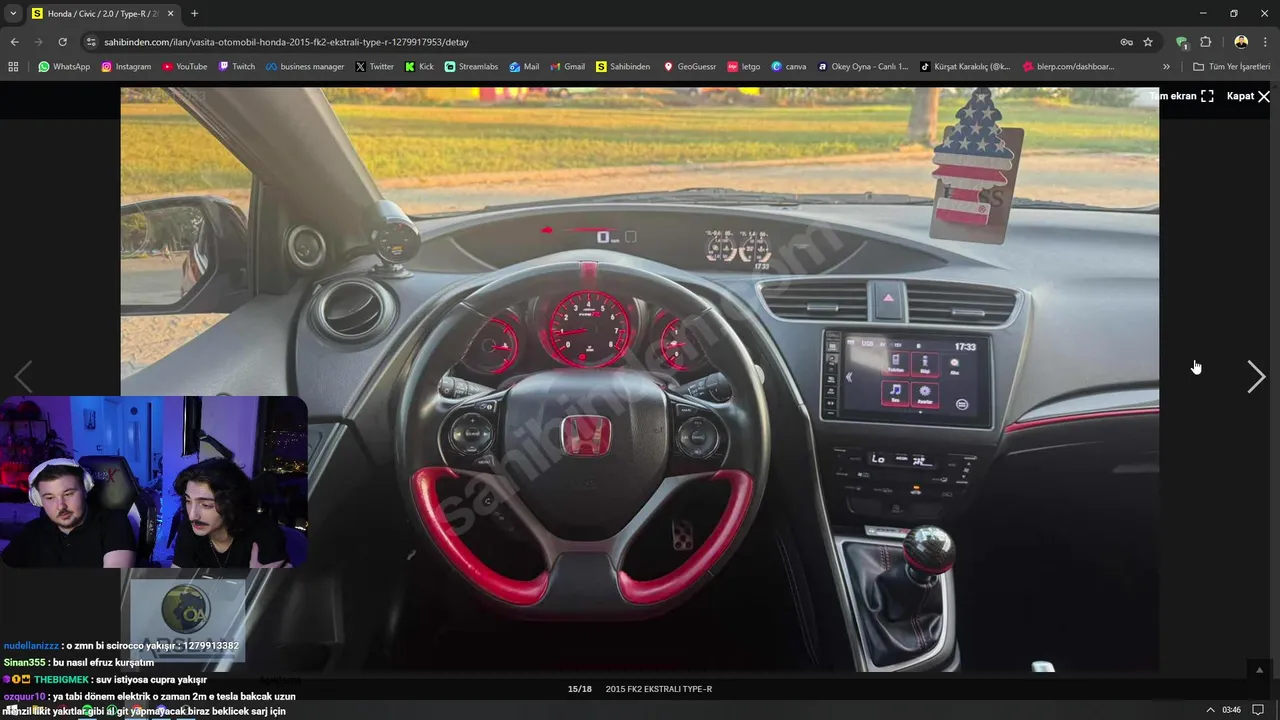Image resolution: width=1280 pixels, height=720 pixels.
Task: Click the browser Forward arrow
Action: click(x=38, y=42)
